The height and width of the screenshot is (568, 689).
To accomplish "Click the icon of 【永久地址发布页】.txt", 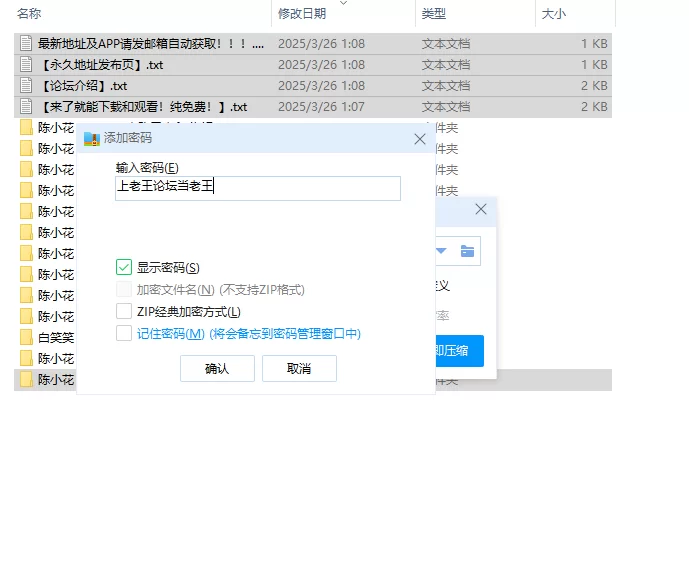I will pos(27,65).
